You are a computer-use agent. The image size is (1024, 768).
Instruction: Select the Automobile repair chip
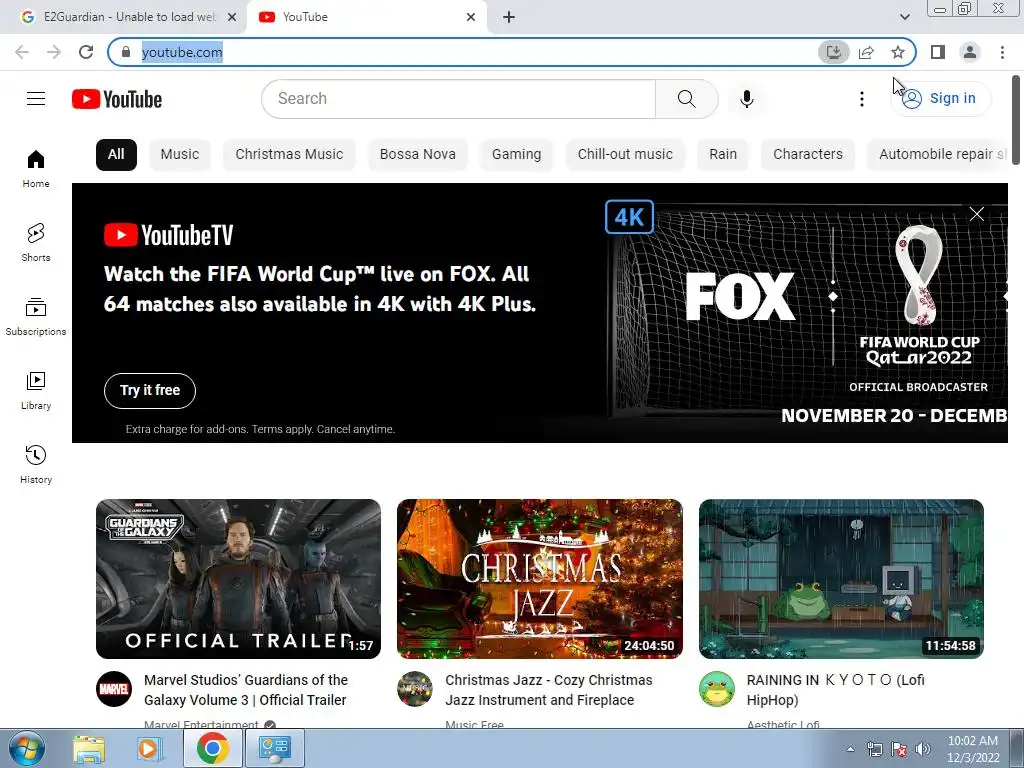click(938, 155)
